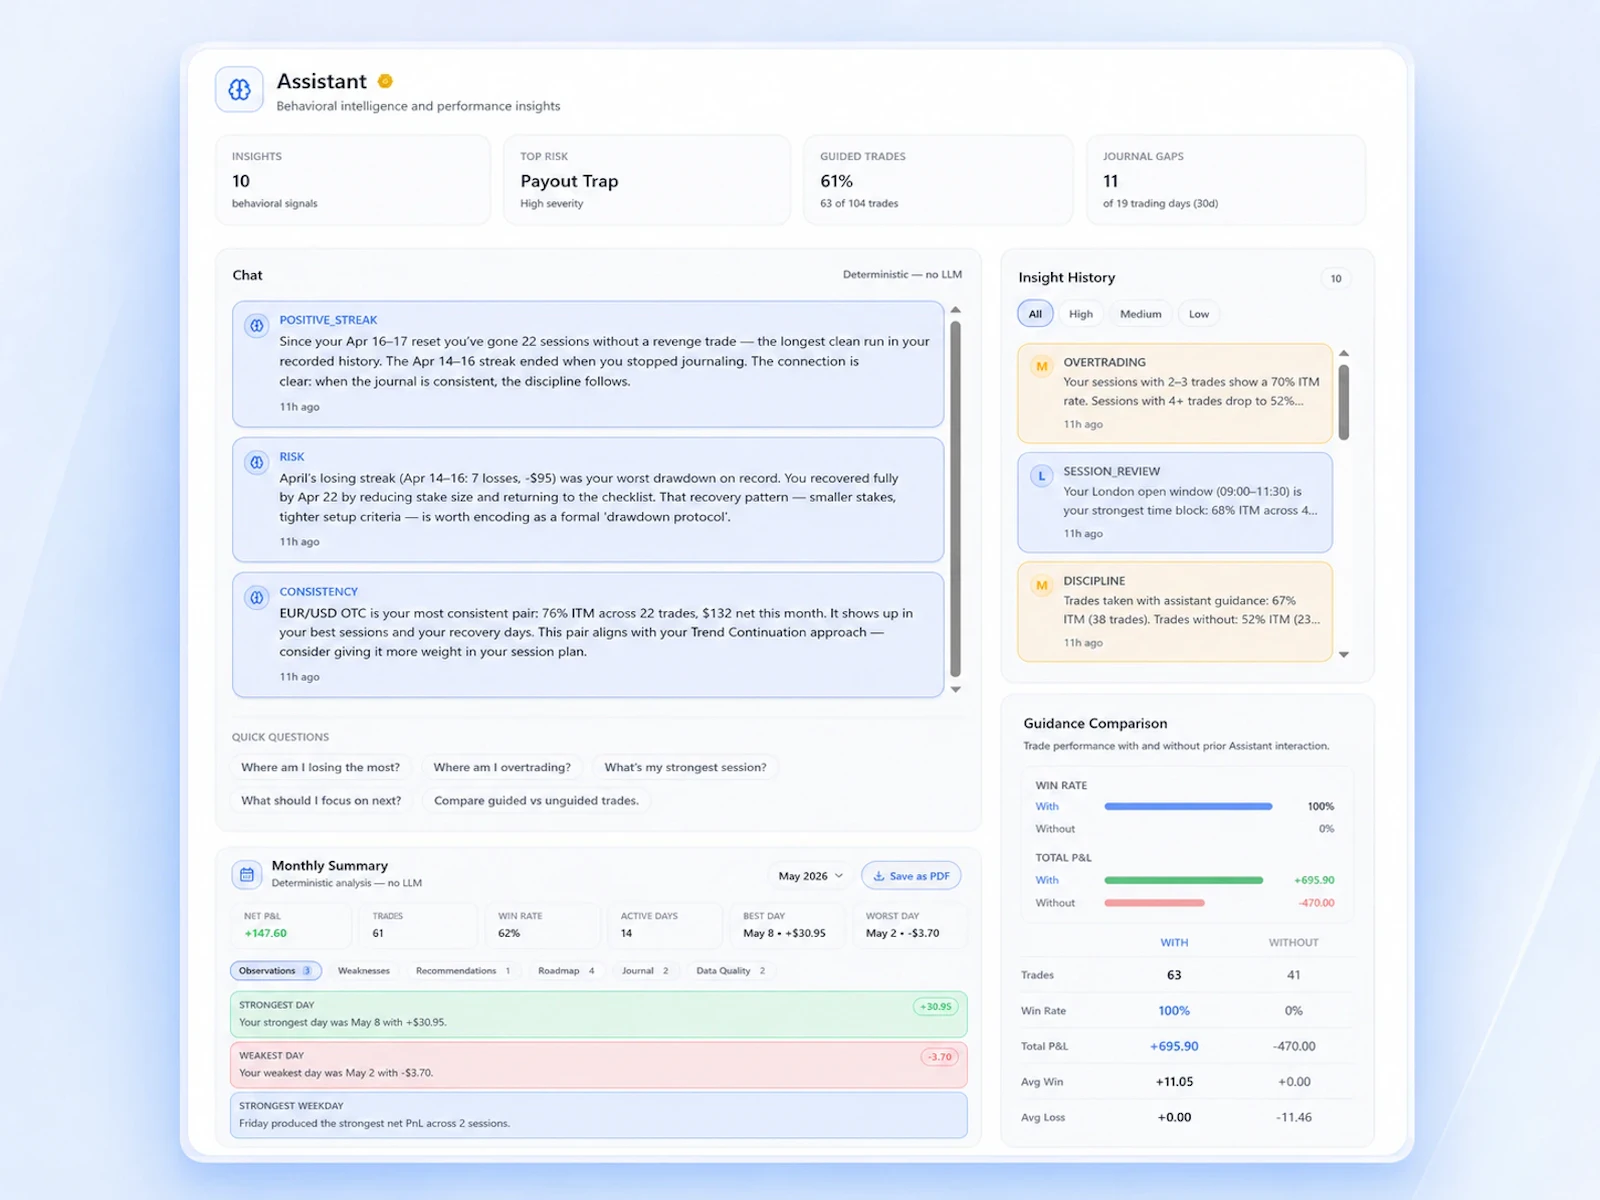Screen dimensions: 1600x1200
Task: Click the Save as PDF button
Action: [x=911, y=876]
